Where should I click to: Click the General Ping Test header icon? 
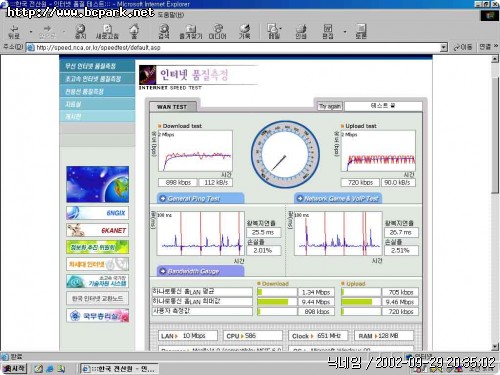pos(163,199)
